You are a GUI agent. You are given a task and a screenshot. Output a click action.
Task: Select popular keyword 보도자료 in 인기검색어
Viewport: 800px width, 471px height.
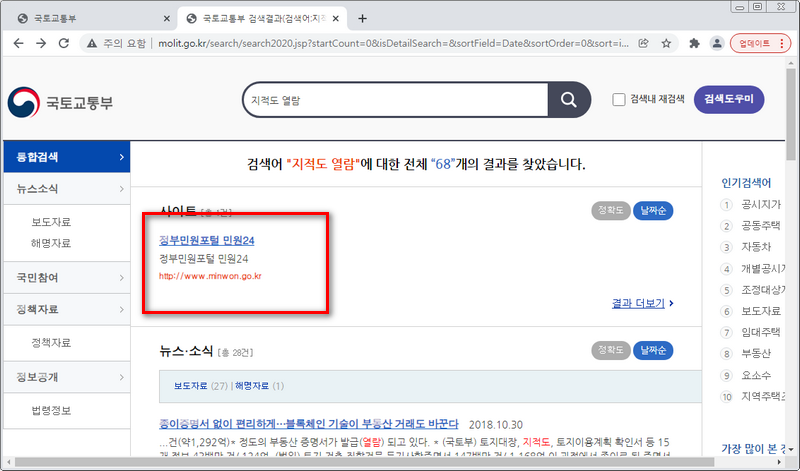pyautogui.click(x=761, y=311)
